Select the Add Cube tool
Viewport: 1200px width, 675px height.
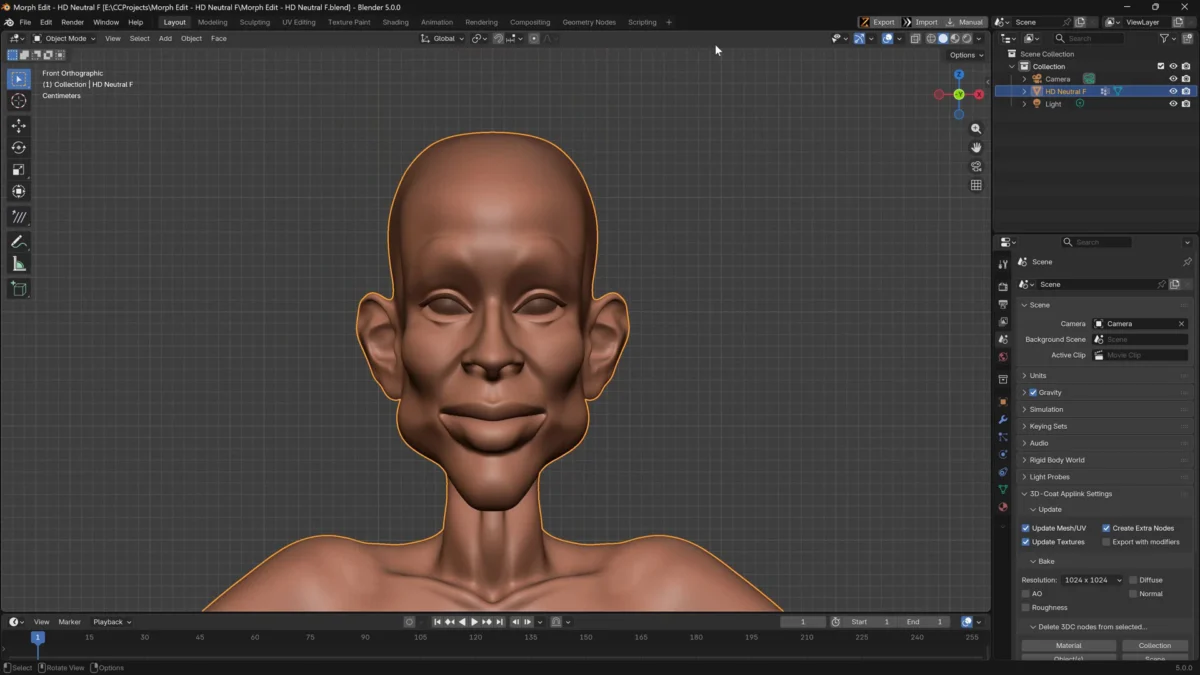pyautogui.click(x=19, y=289)
